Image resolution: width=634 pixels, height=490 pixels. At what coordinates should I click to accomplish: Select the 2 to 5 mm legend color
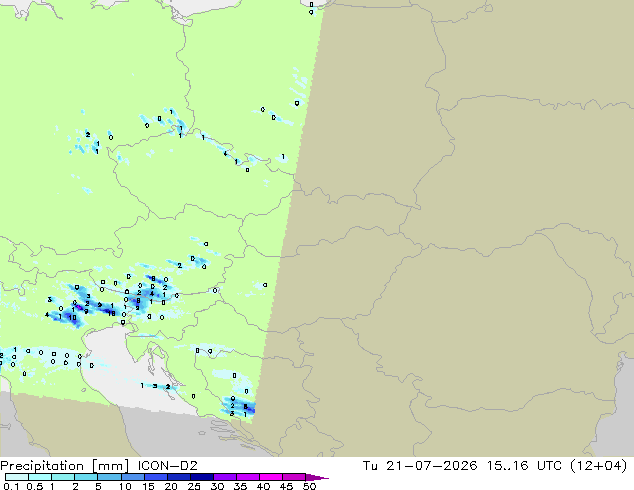(x=86, y=477)
